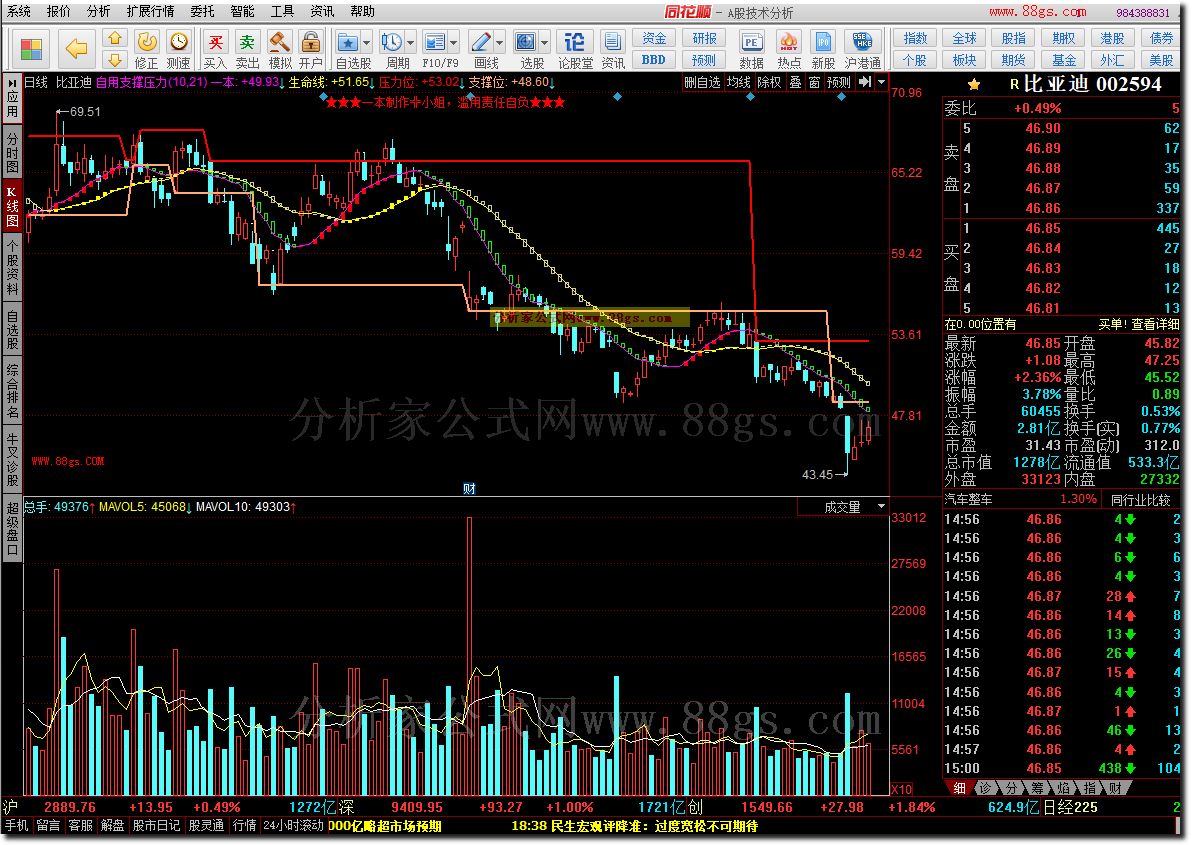This screenshot has height=845, width=1192.
Task: Click the BBD toolbar button
Action: pyautogui.click(x=654, y=59)
